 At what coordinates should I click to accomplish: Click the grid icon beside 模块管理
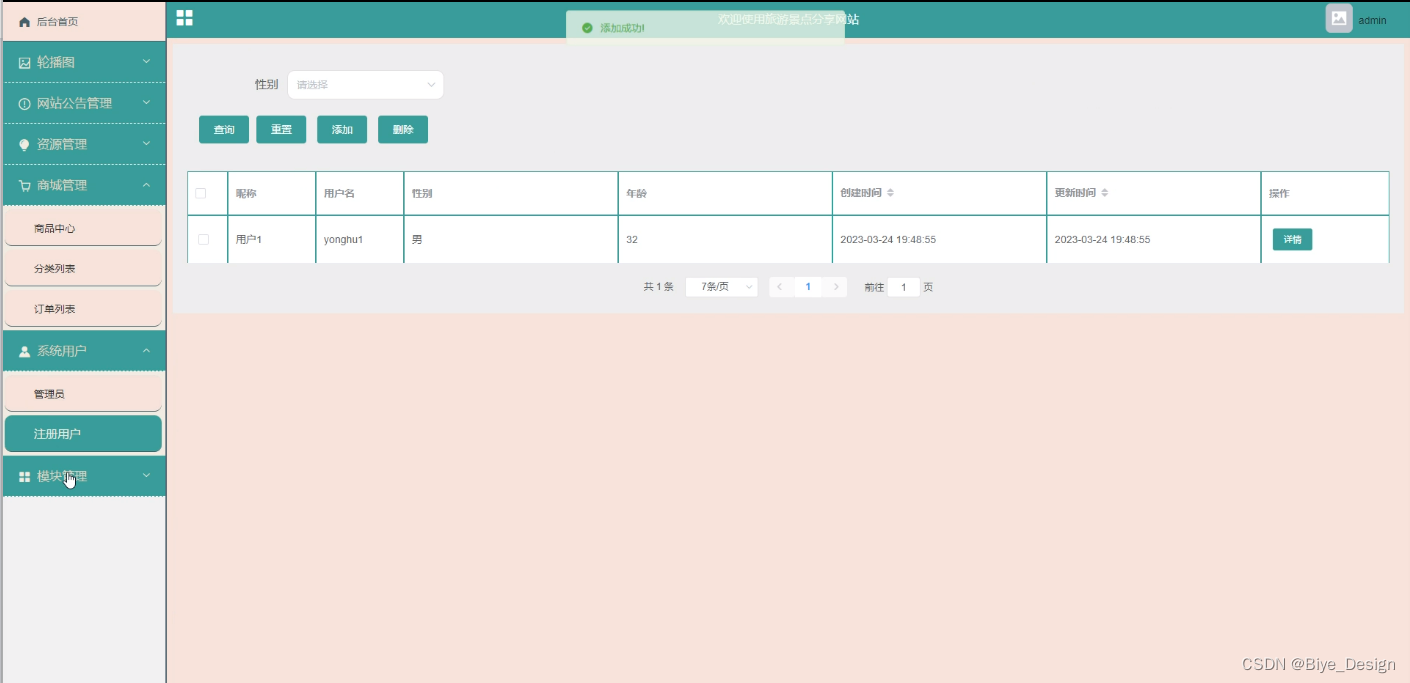(x=25, y=477)
